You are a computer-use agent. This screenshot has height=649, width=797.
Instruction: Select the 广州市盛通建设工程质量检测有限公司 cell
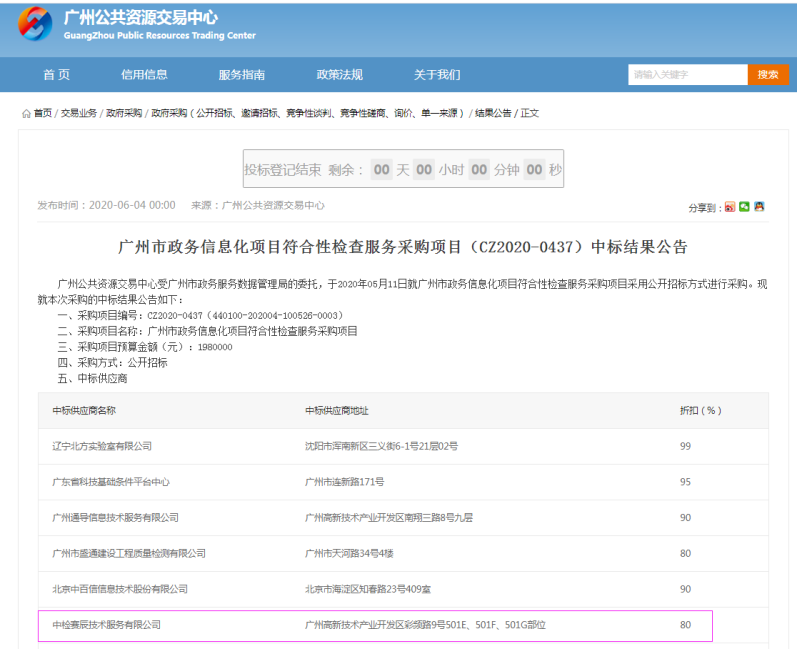[x=129, y=553]
